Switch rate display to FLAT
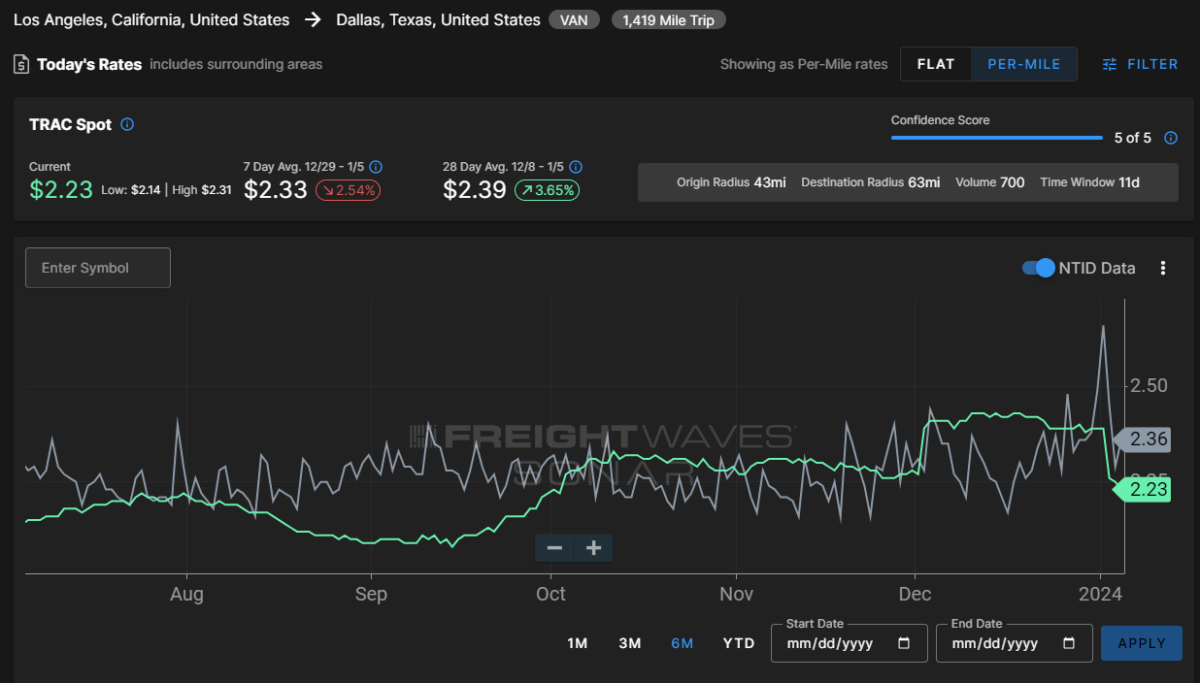The image size is (1200, 683). [x=935, y=64]
